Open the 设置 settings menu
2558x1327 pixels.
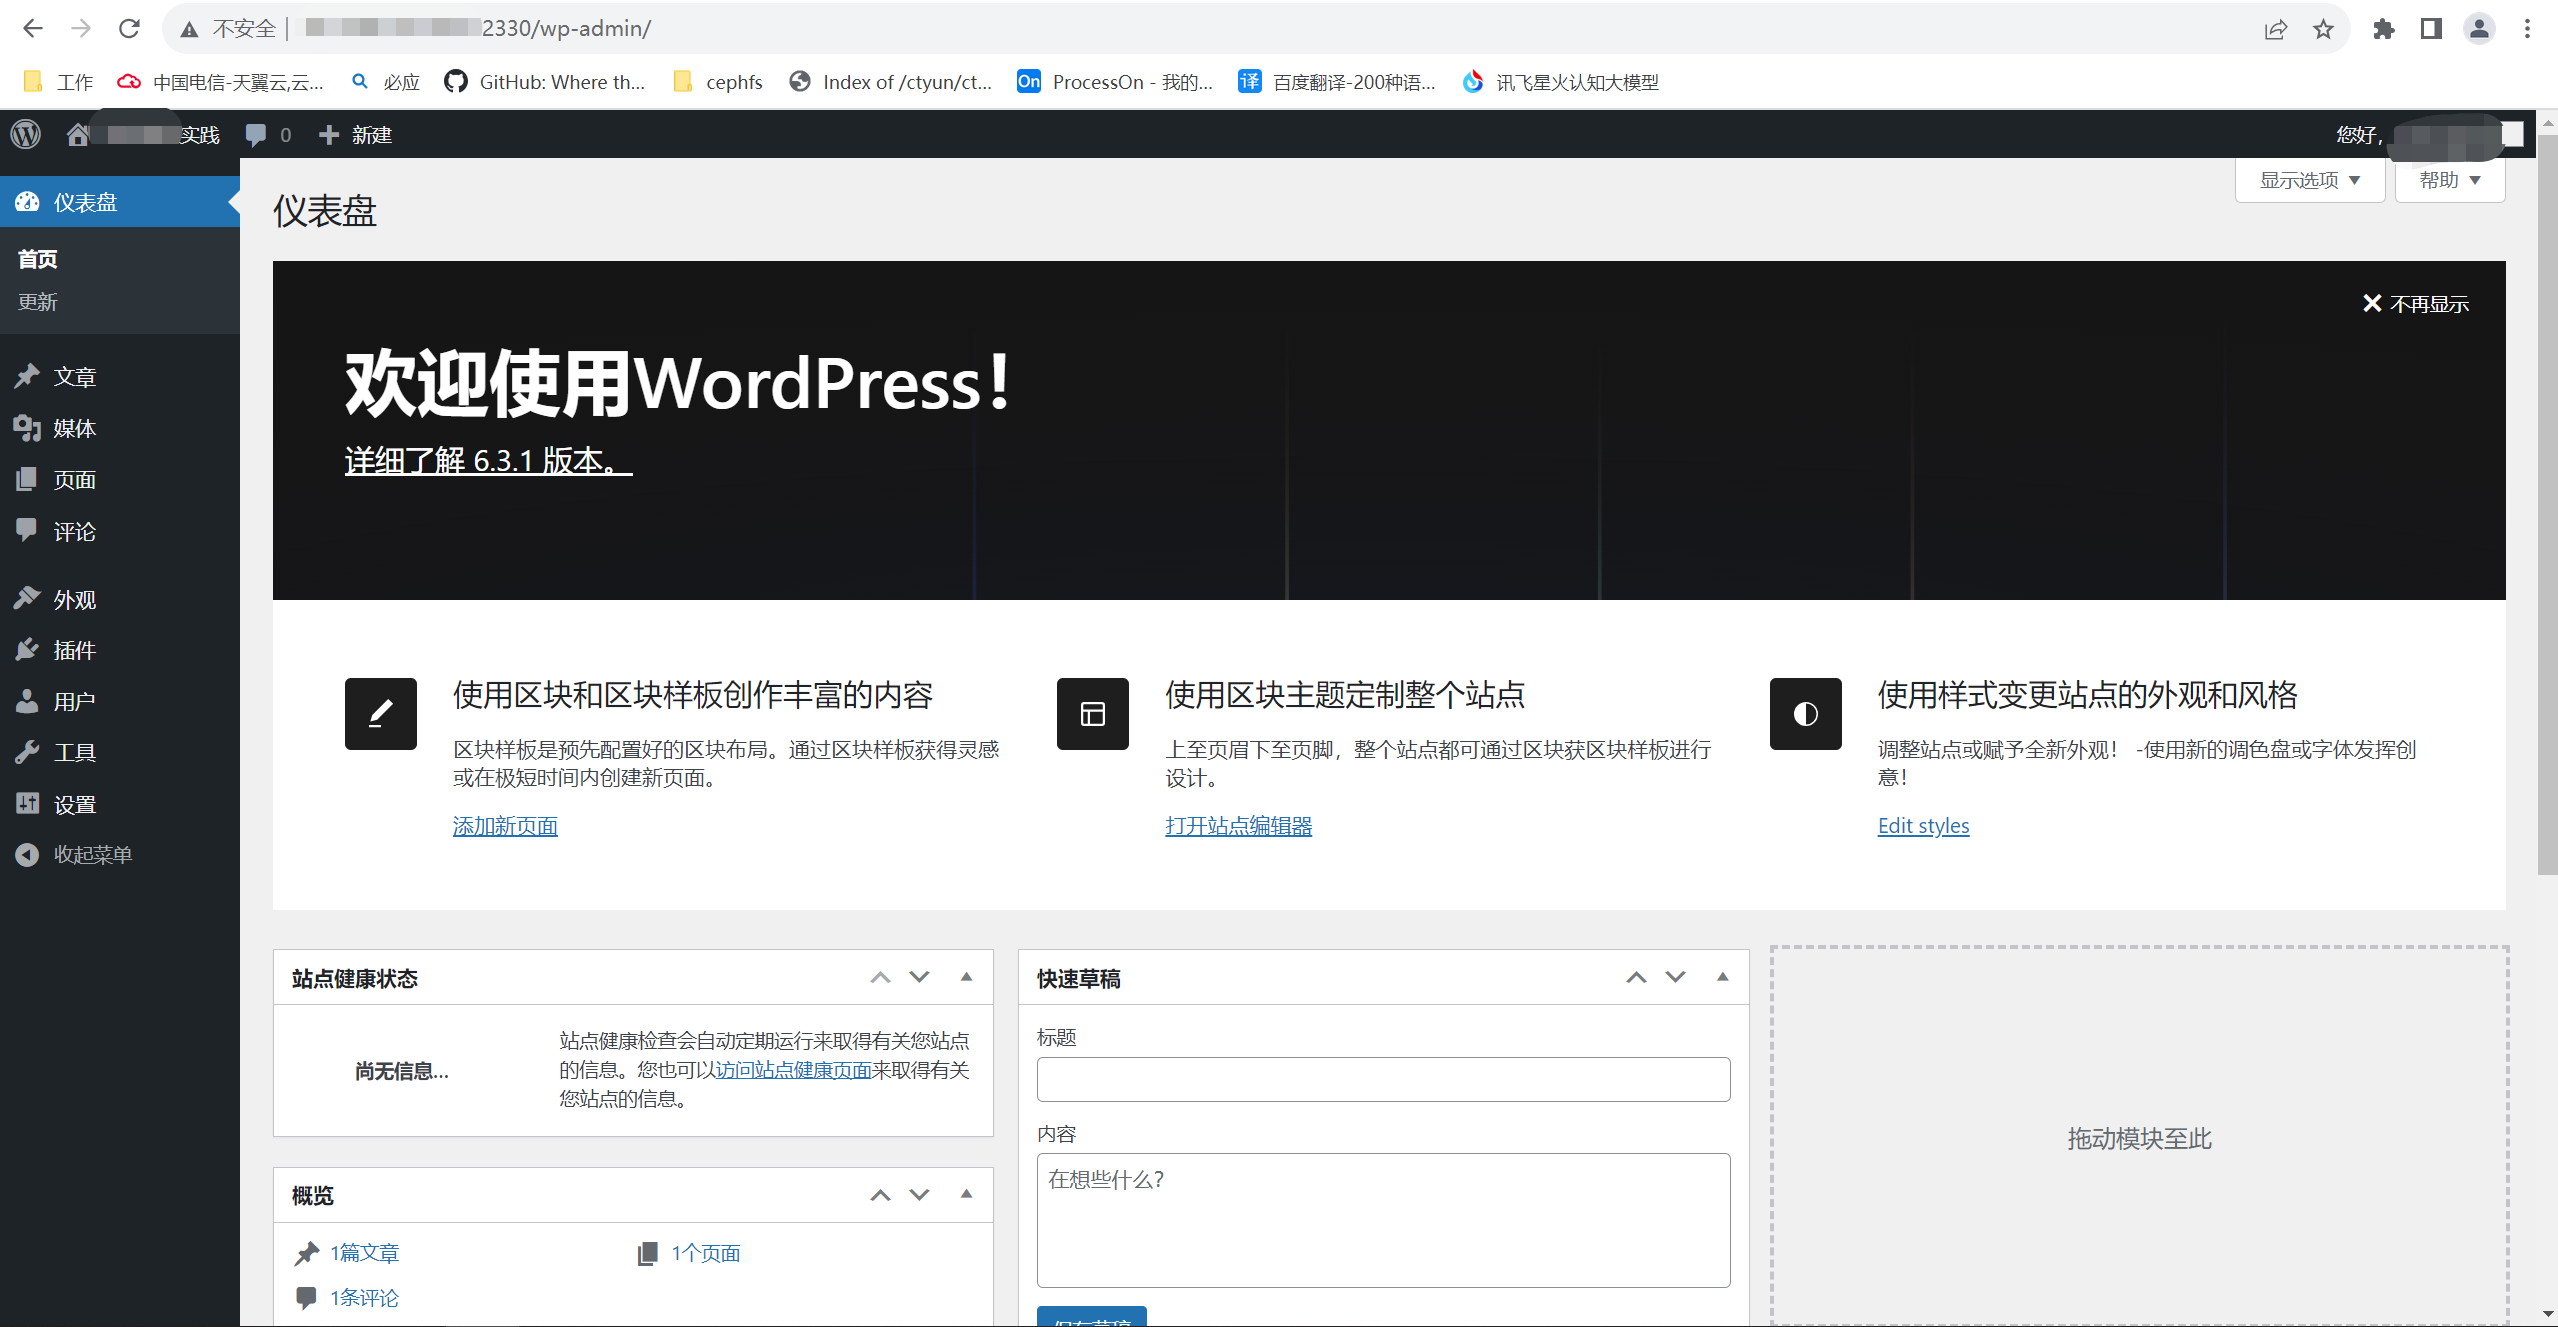point(74,804)
